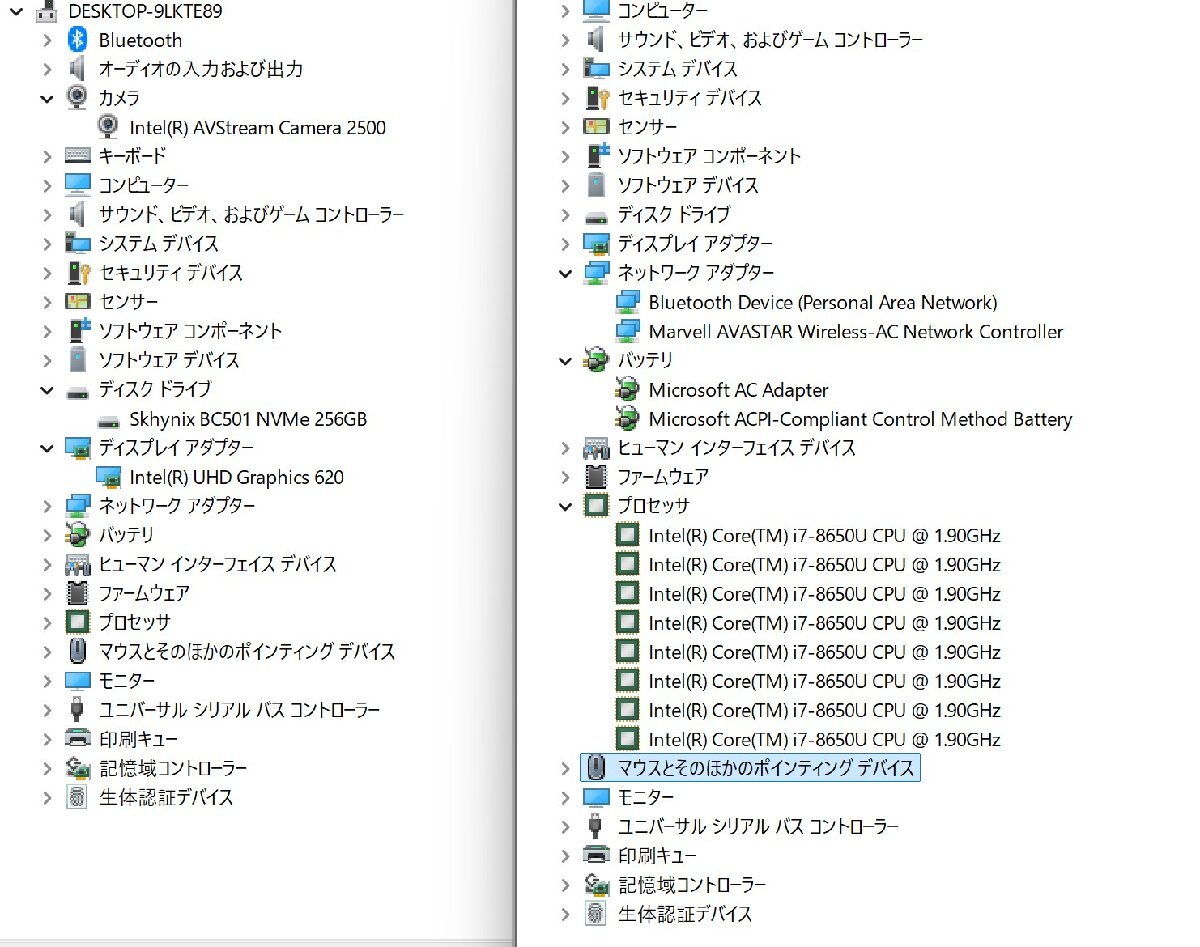The width and height of the screenshot is (1200, 947).
Task: Select センサー row in left pane
Action: click(x=128, y=301)
